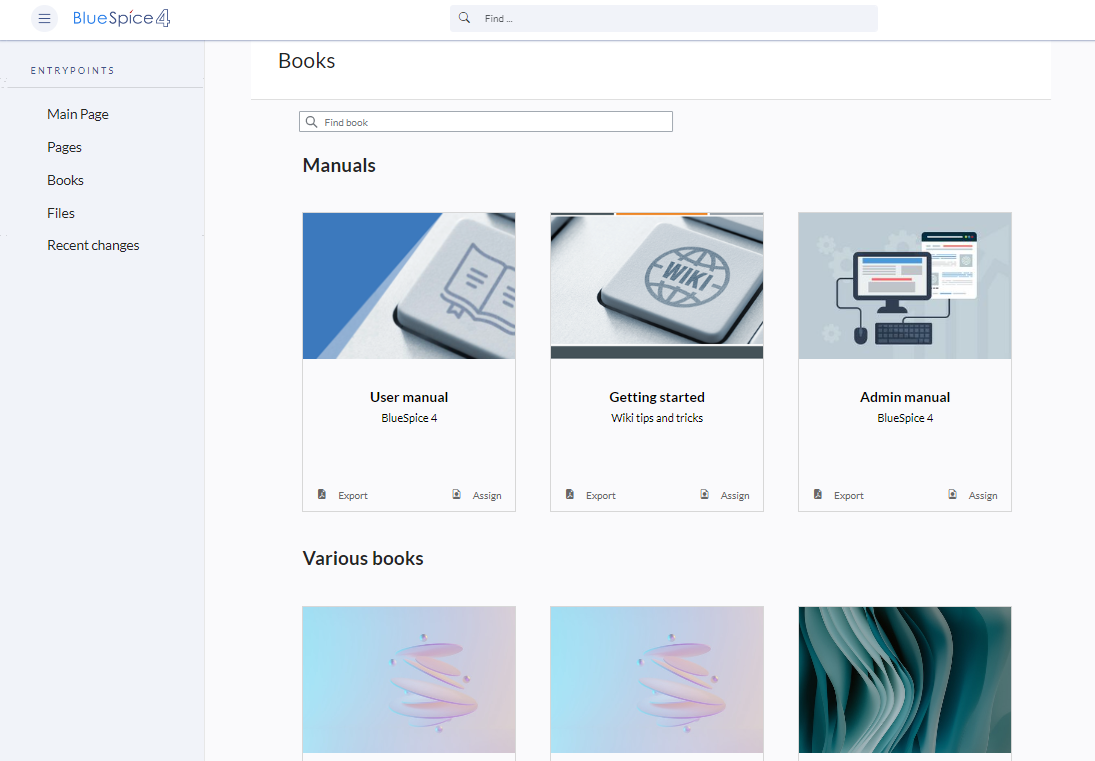Export the User manual book
Screen dimensions: 1095x761
pos(353,496)
